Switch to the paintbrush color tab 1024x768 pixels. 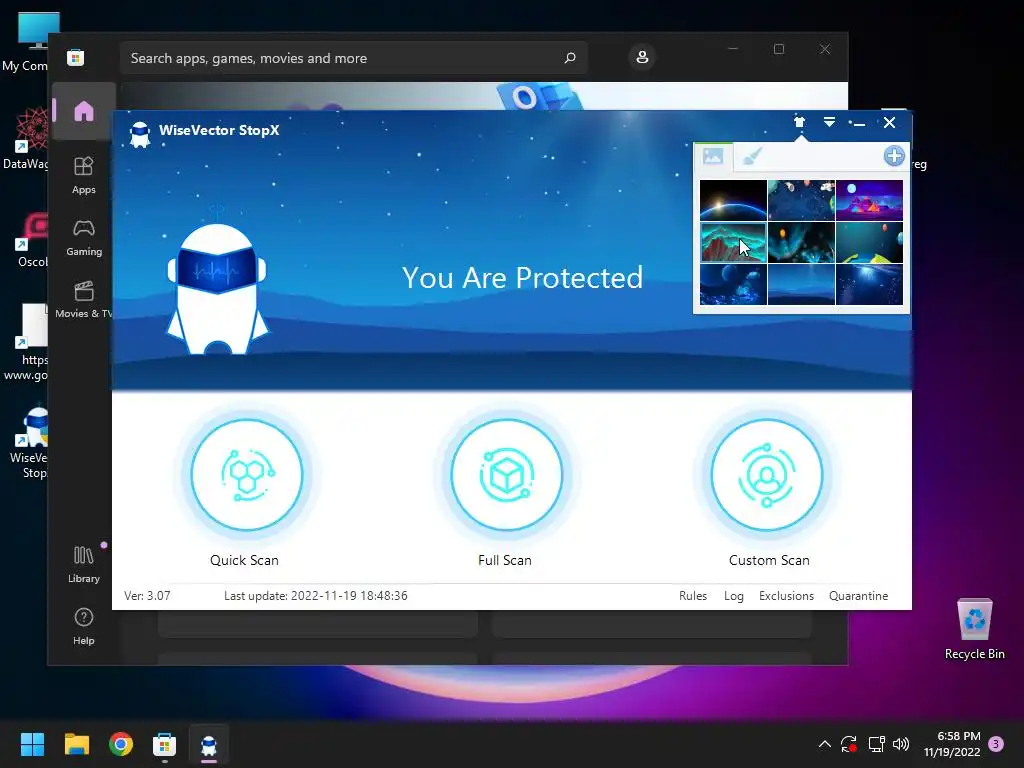coord(752,156)
